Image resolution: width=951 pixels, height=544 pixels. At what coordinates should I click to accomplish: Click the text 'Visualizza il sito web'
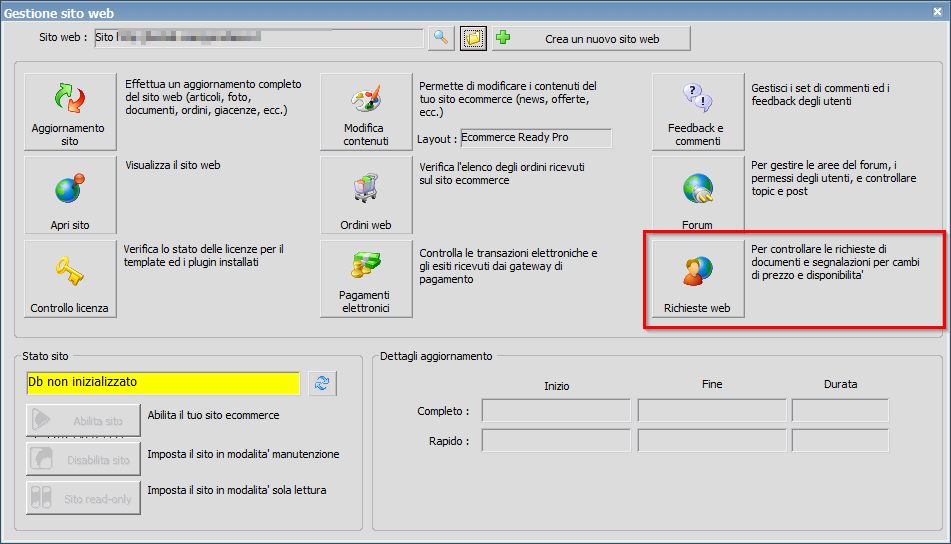click(173, 166)
